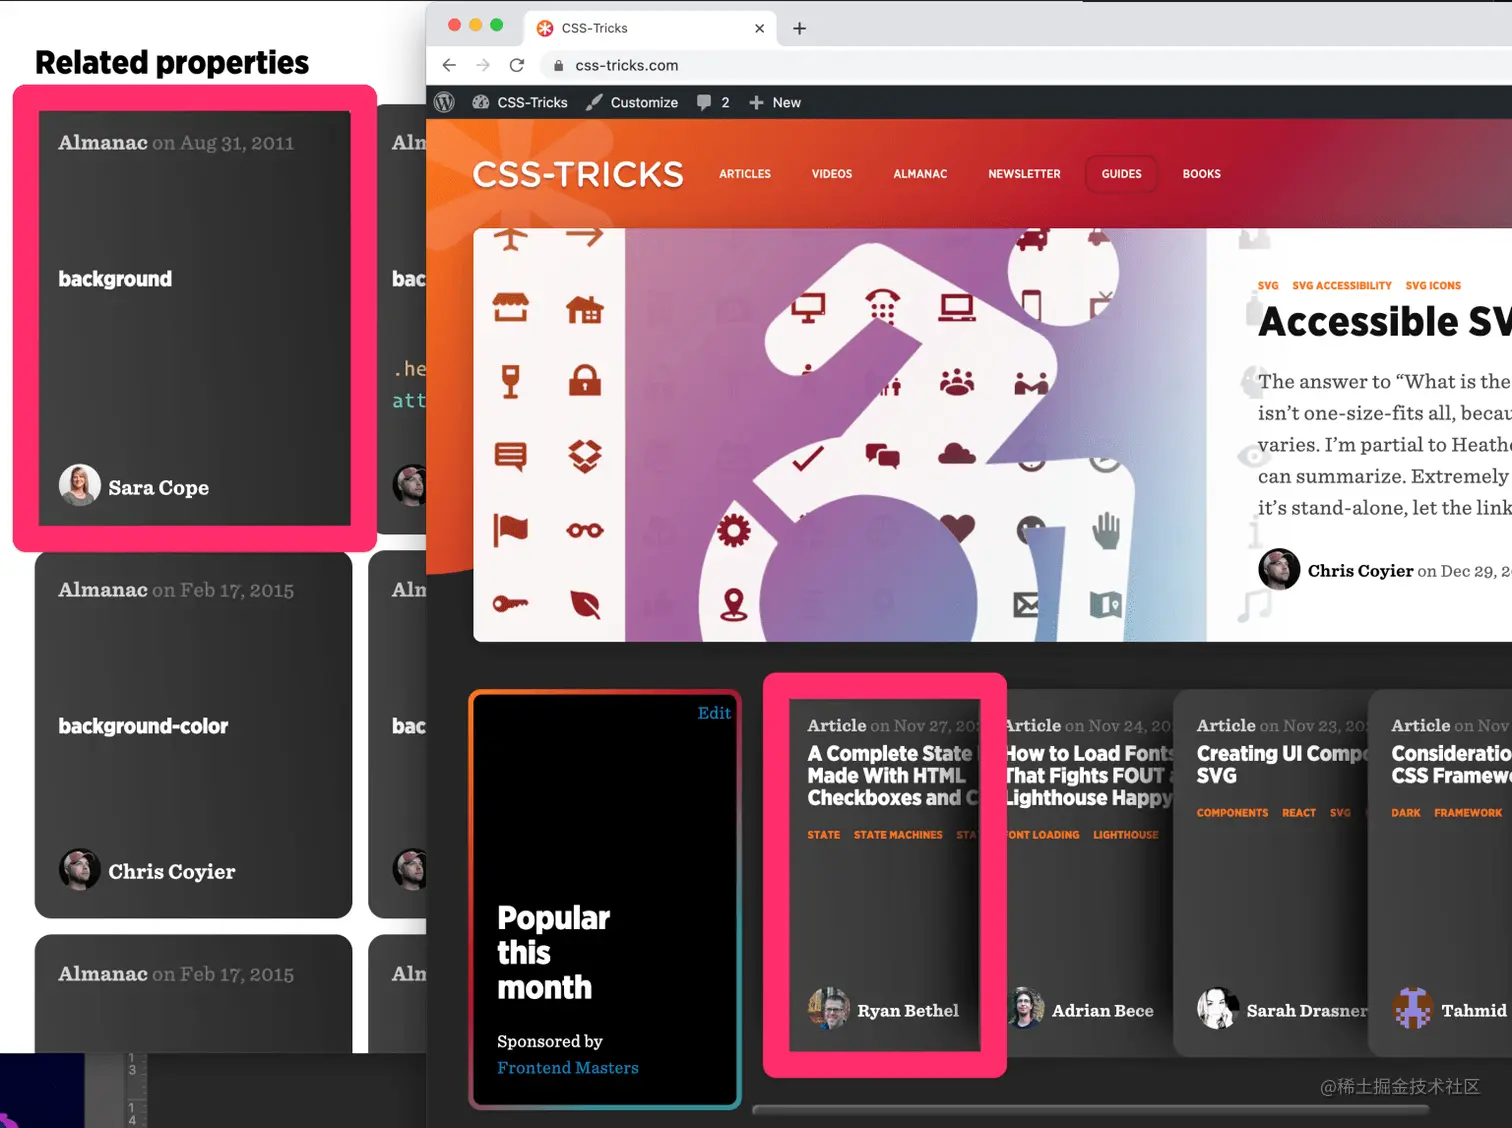1512x1128 pixels.
Task: Click the Ryan Bethel author name
Action: (908, 1011)
